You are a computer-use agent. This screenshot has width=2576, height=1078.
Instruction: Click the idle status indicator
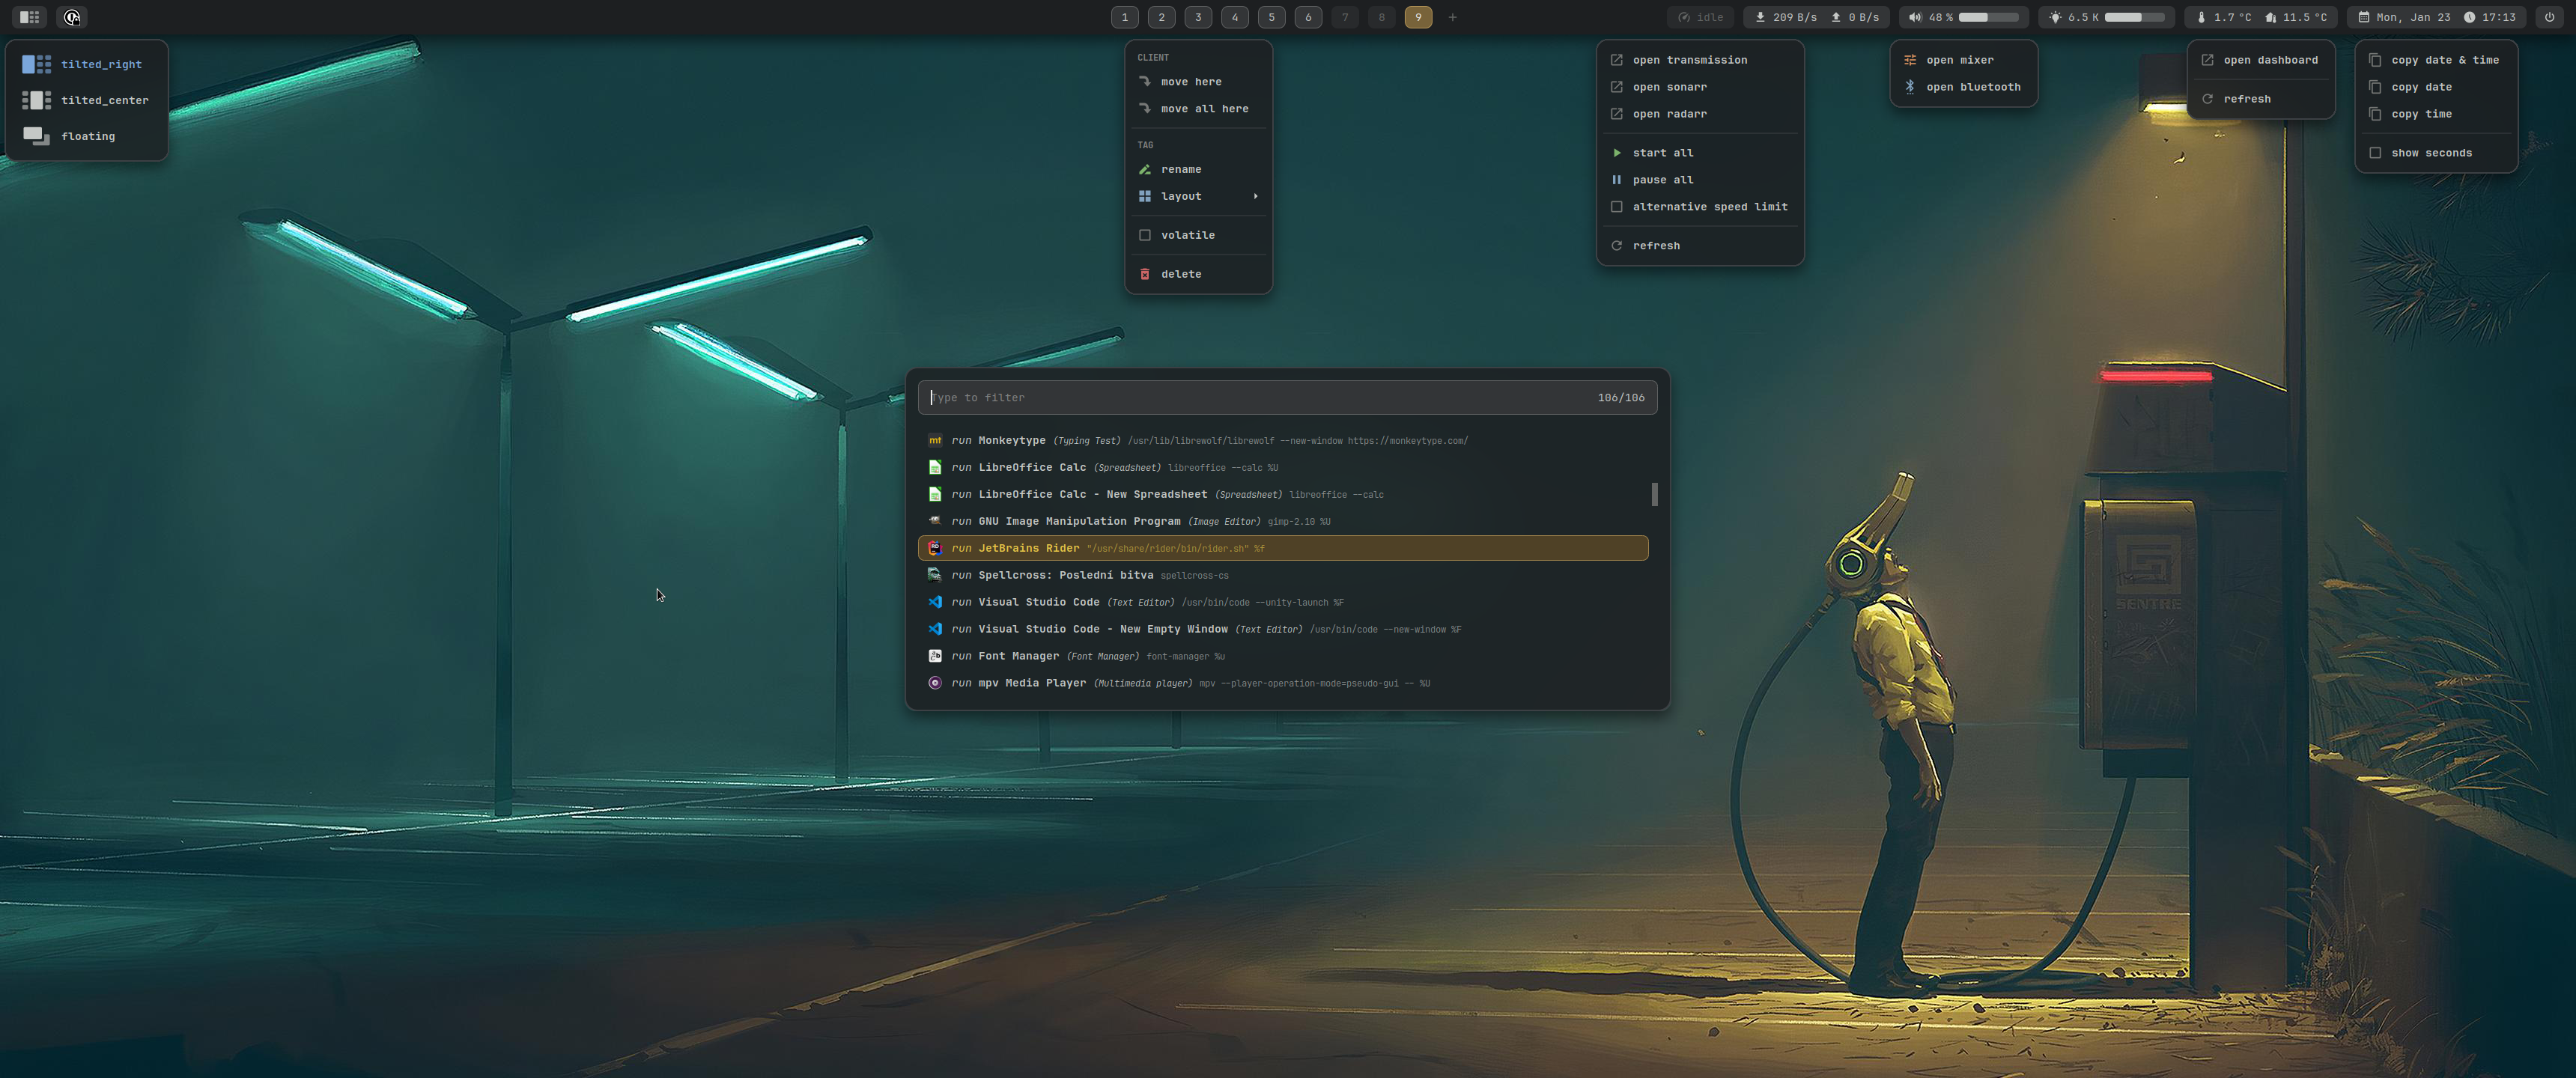click(1701, 17)
